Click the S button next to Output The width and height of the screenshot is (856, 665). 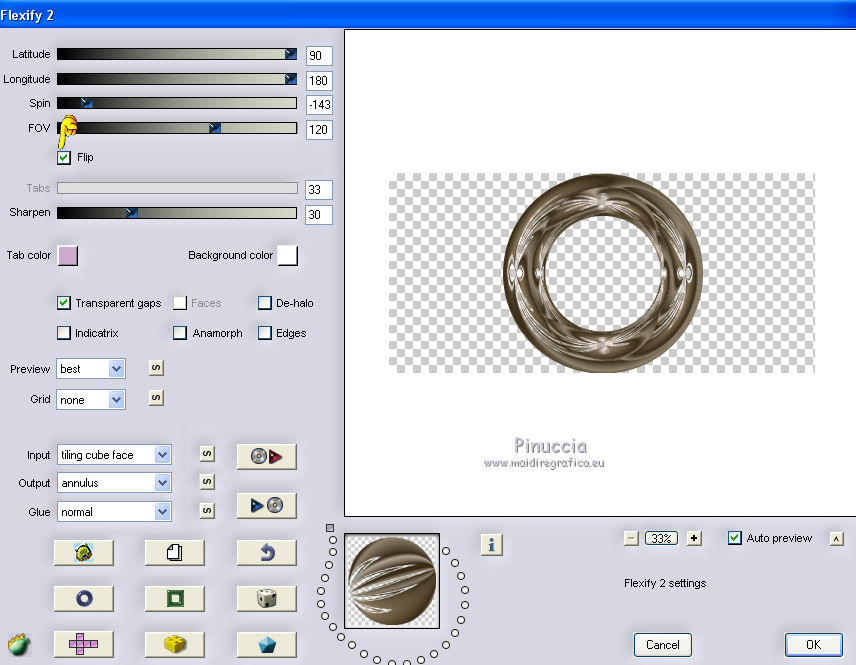pos(207,482)
